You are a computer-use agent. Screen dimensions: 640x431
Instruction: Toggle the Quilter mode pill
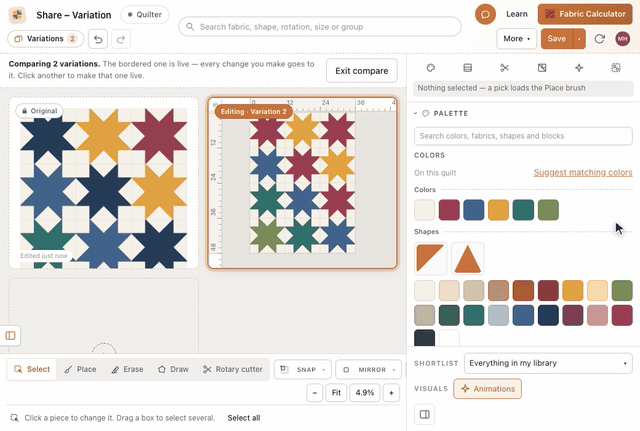[x=144, y=15]
